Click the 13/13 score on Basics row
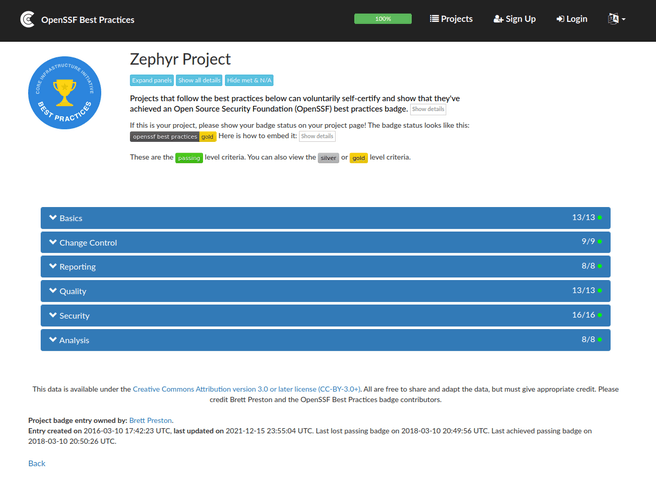This screenshot has width=656, height=485. pyautogui.click(x=583, y=217)
